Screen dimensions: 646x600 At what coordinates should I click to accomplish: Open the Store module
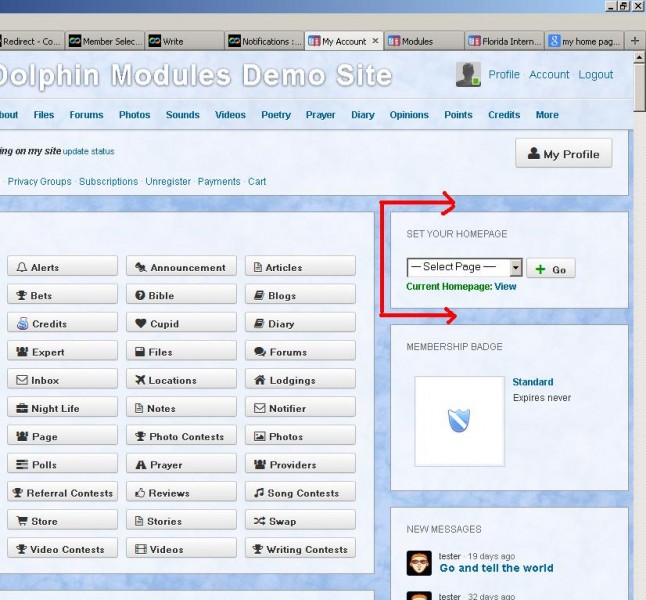point(62,521)
